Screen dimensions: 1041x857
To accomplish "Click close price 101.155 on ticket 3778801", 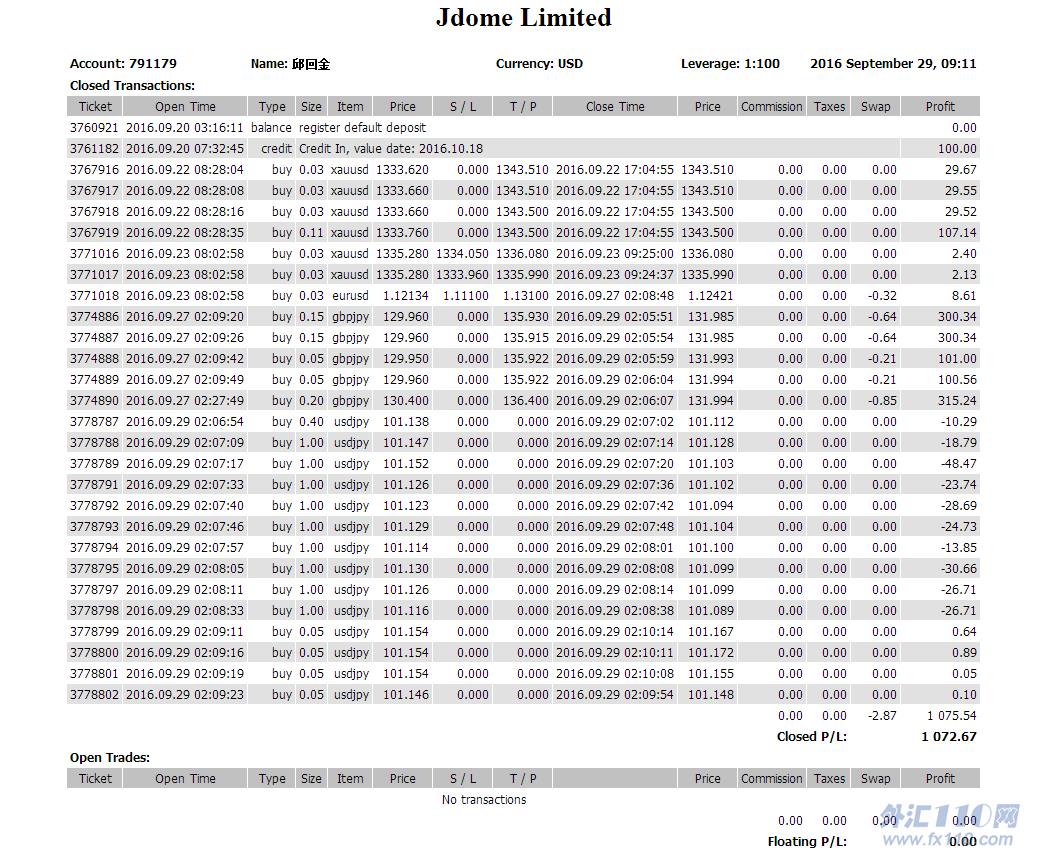I will tap(710, 674).
